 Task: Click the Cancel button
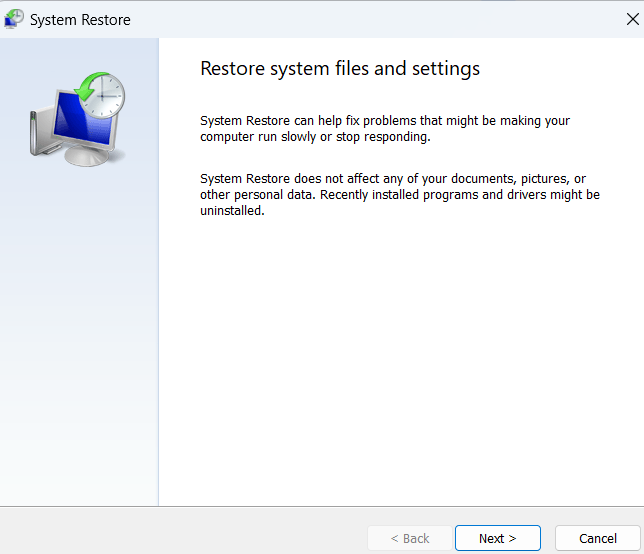click(598, 538)
